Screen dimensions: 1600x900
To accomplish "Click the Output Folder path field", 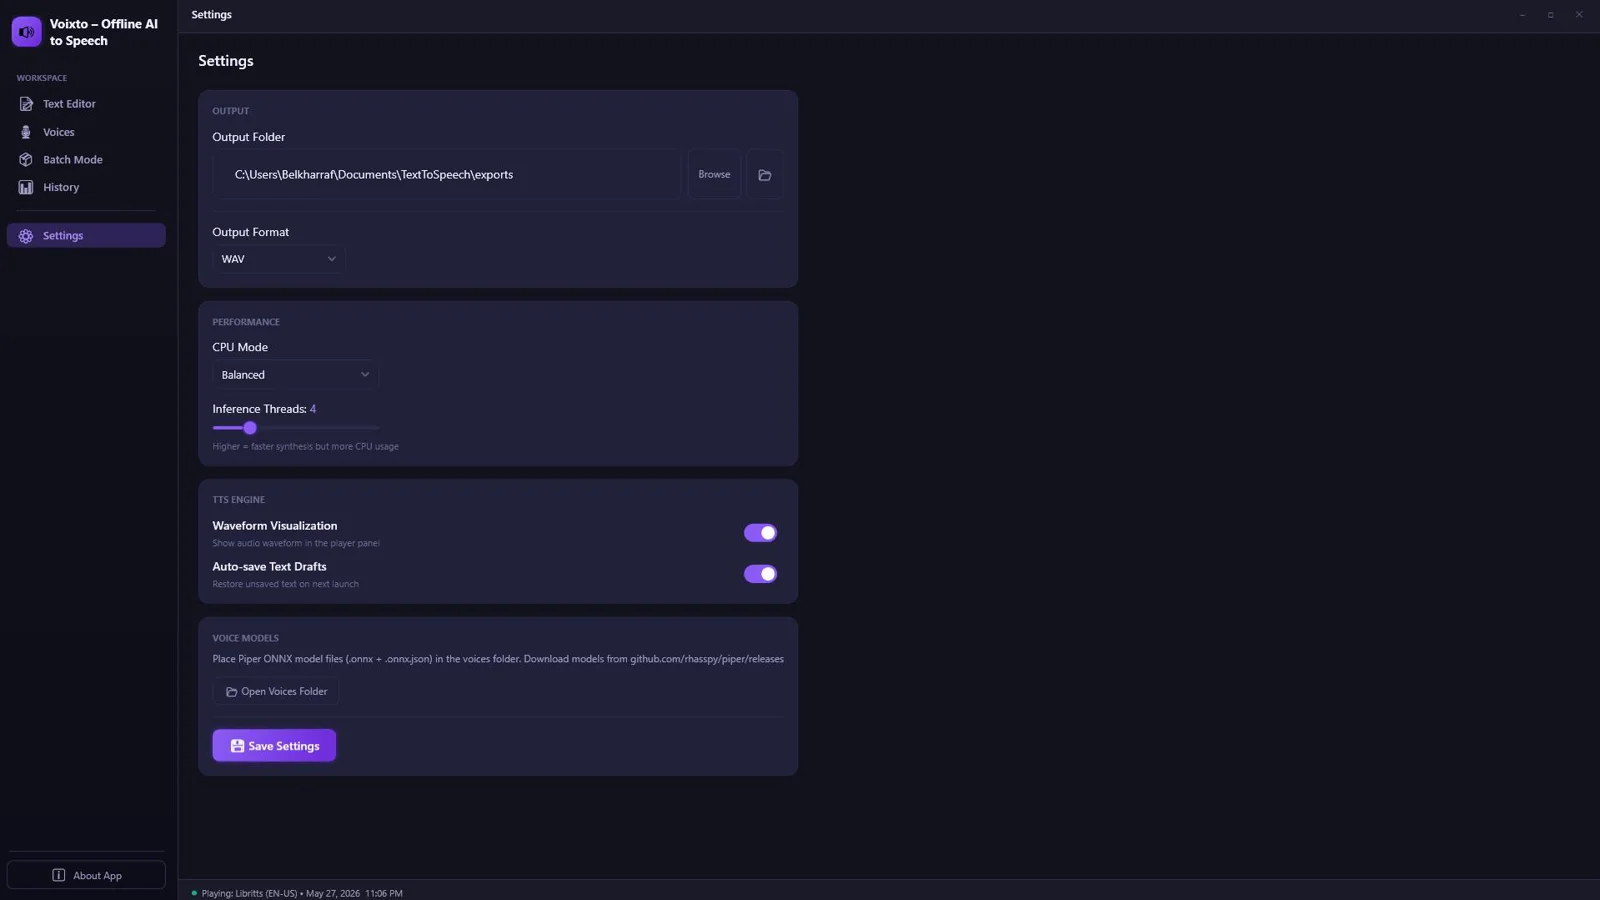I will point(447,175).
